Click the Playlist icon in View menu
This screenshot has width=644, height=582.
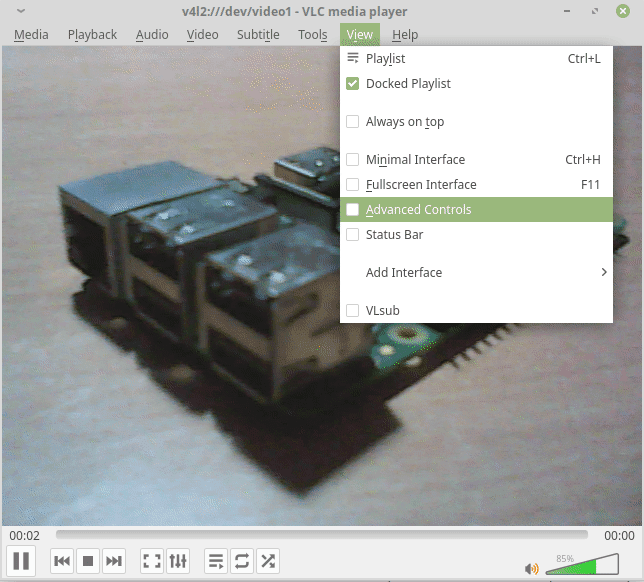click(x=352, y=58)
